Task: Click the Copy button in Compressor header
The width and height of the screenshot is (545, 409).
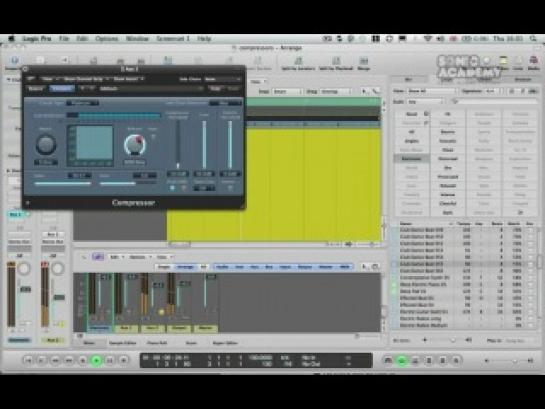Action: point(215,89)
